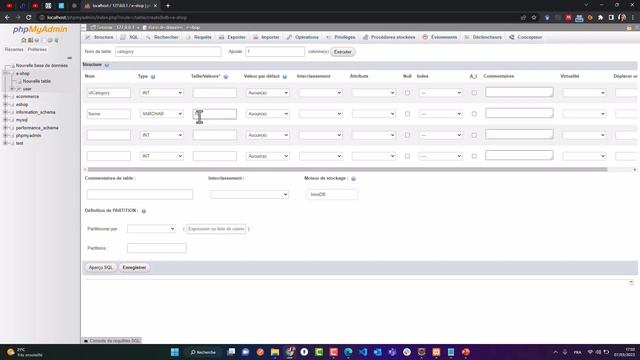Open the Taille/Valeurs help icon
The width and height of the screenshot is (640, 360).
tap(226, 77)
